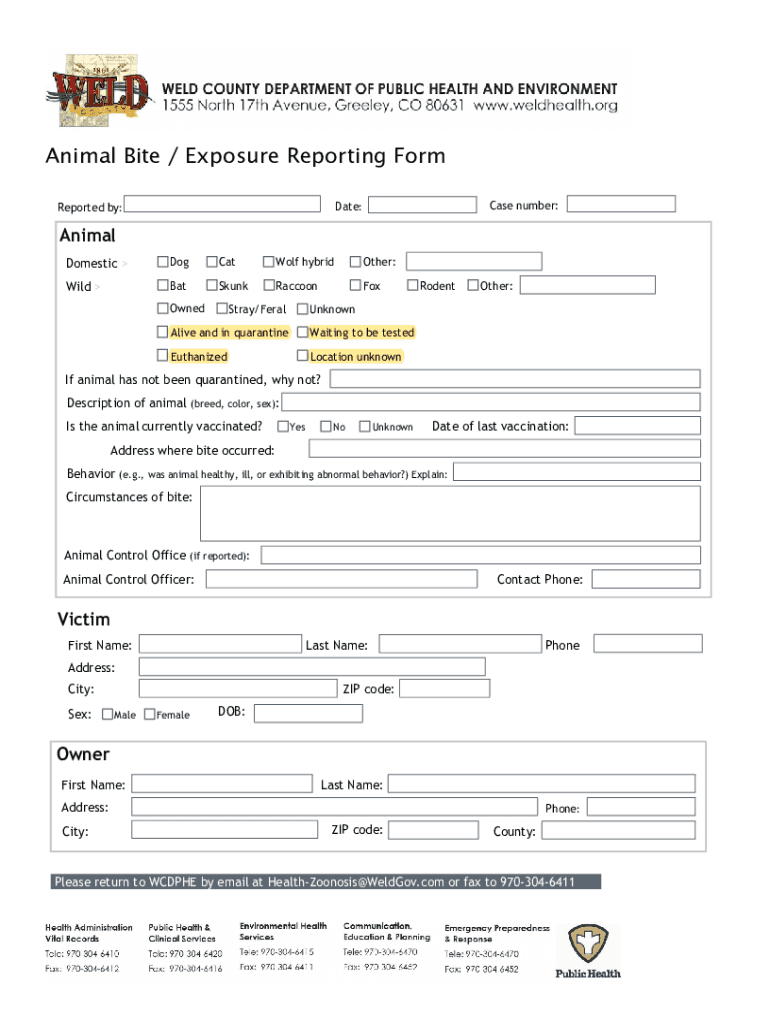Tick the Euthanized checkbox
The image size is (770, 1024).
pos(163,355)
